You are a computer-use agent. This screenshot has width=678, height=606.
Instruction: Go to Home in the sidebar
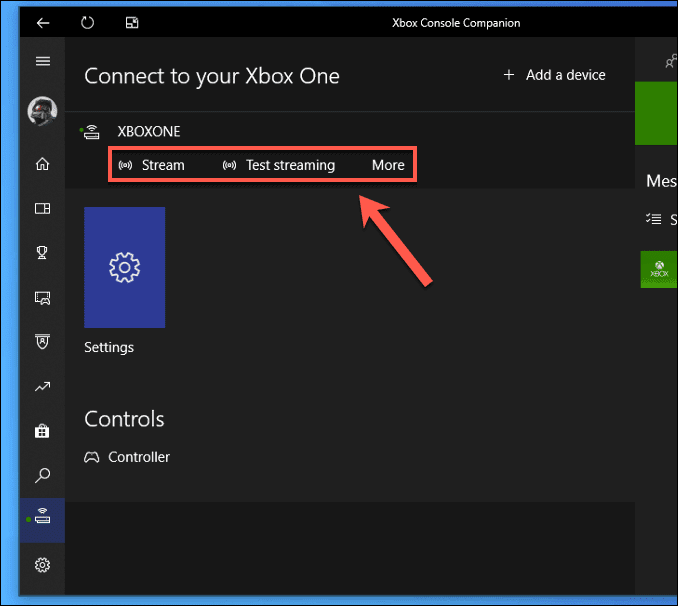click(42, 164)
